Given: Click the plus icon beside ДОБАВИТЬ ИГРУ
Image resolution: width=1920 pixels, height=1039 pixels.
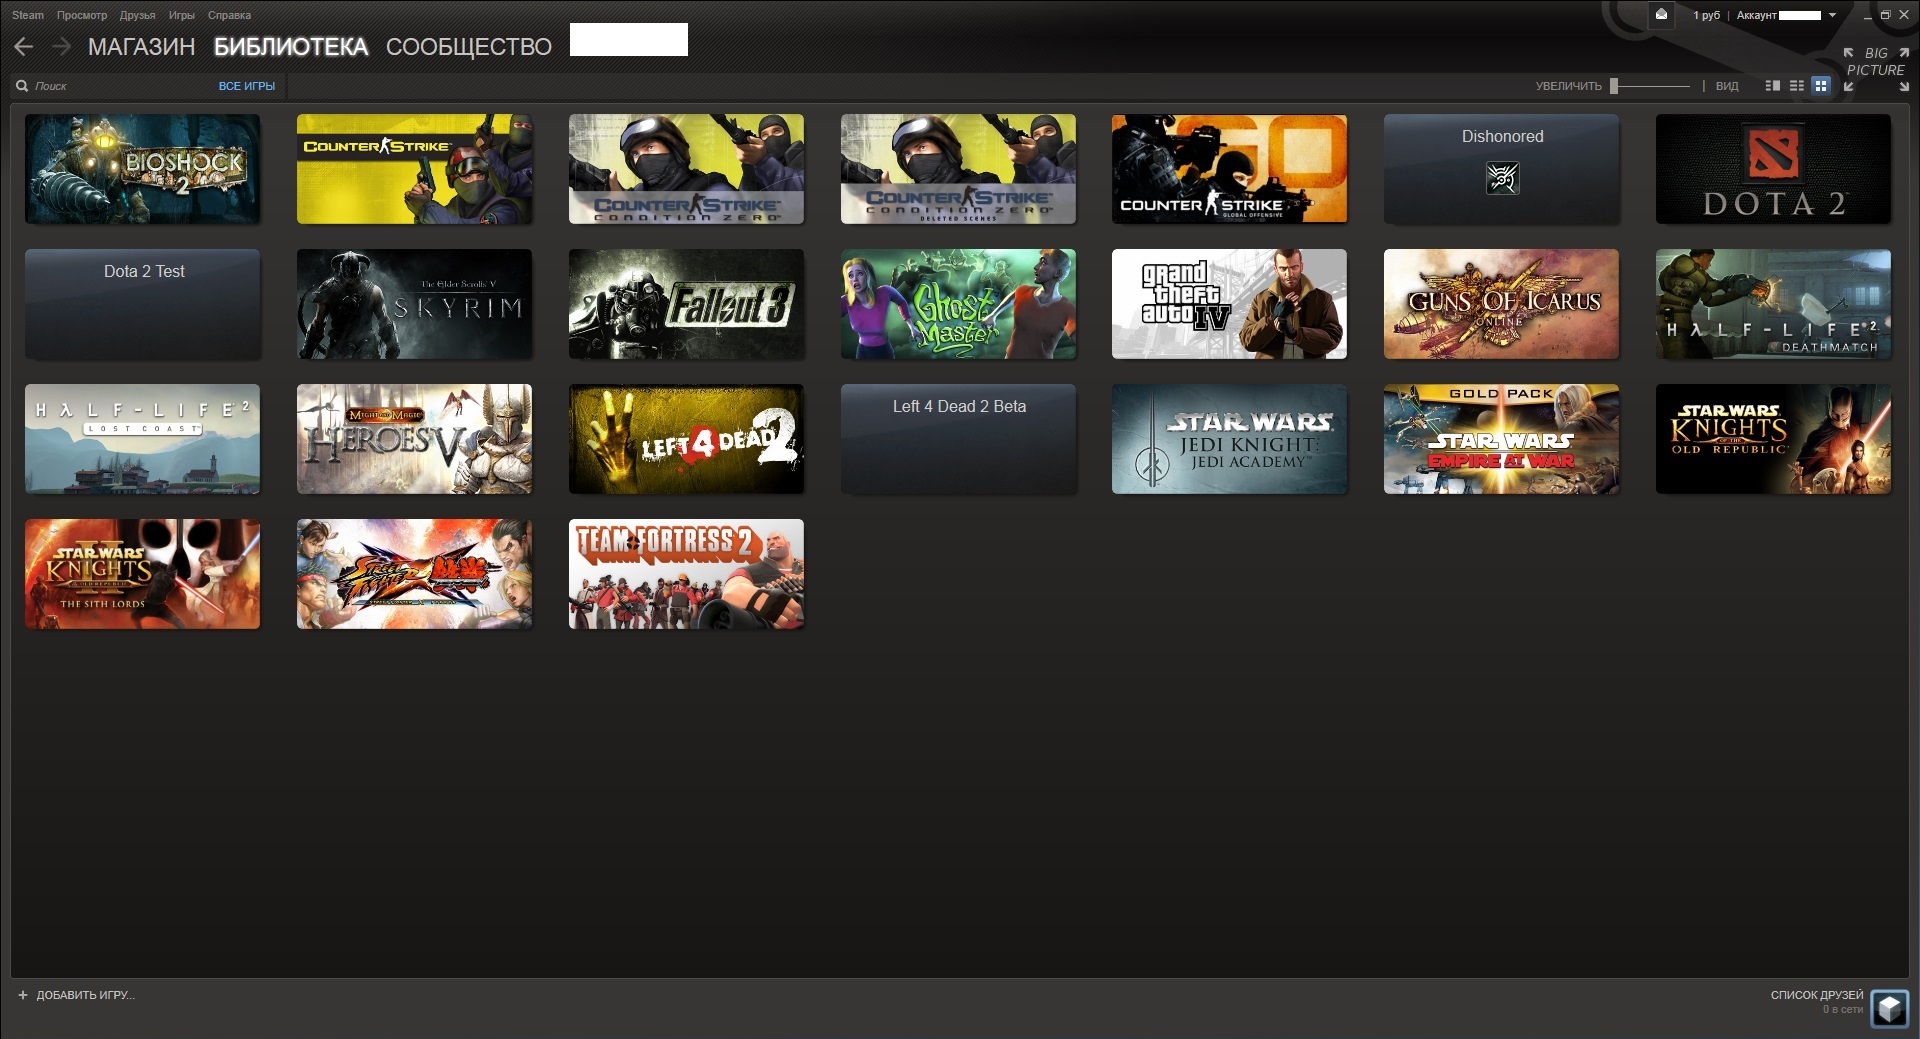Looking at the screenshot, I should coord(23,995).
